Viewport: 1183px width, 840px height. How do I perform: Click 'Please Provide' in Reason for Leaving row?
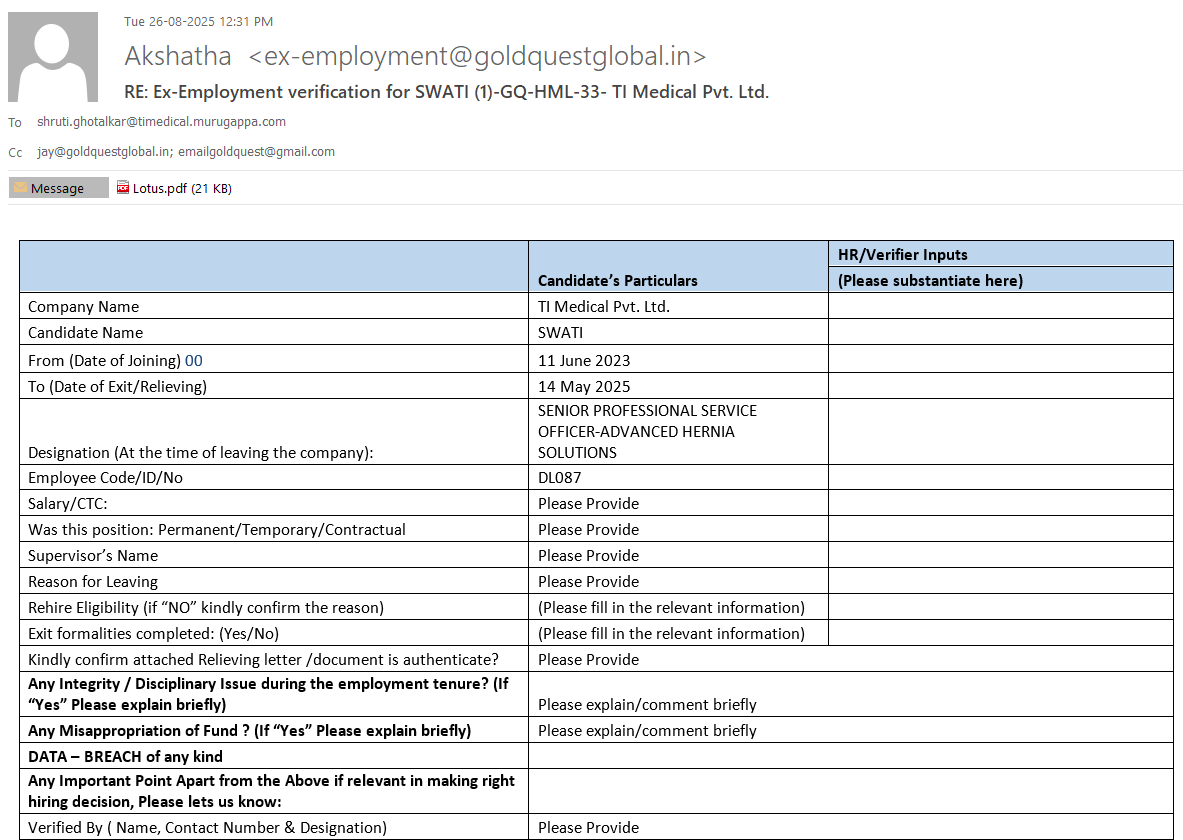click(588, 582)
